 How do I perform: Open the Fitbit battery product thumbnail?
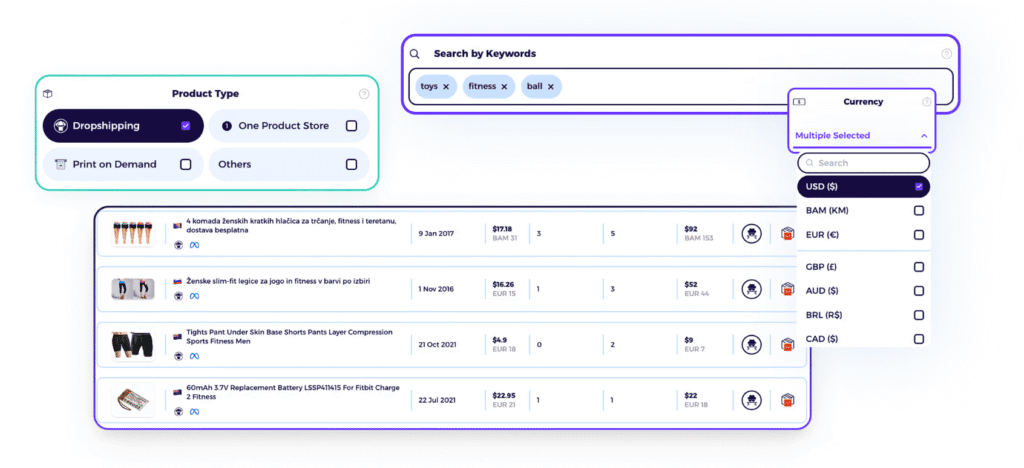point(133,401)
